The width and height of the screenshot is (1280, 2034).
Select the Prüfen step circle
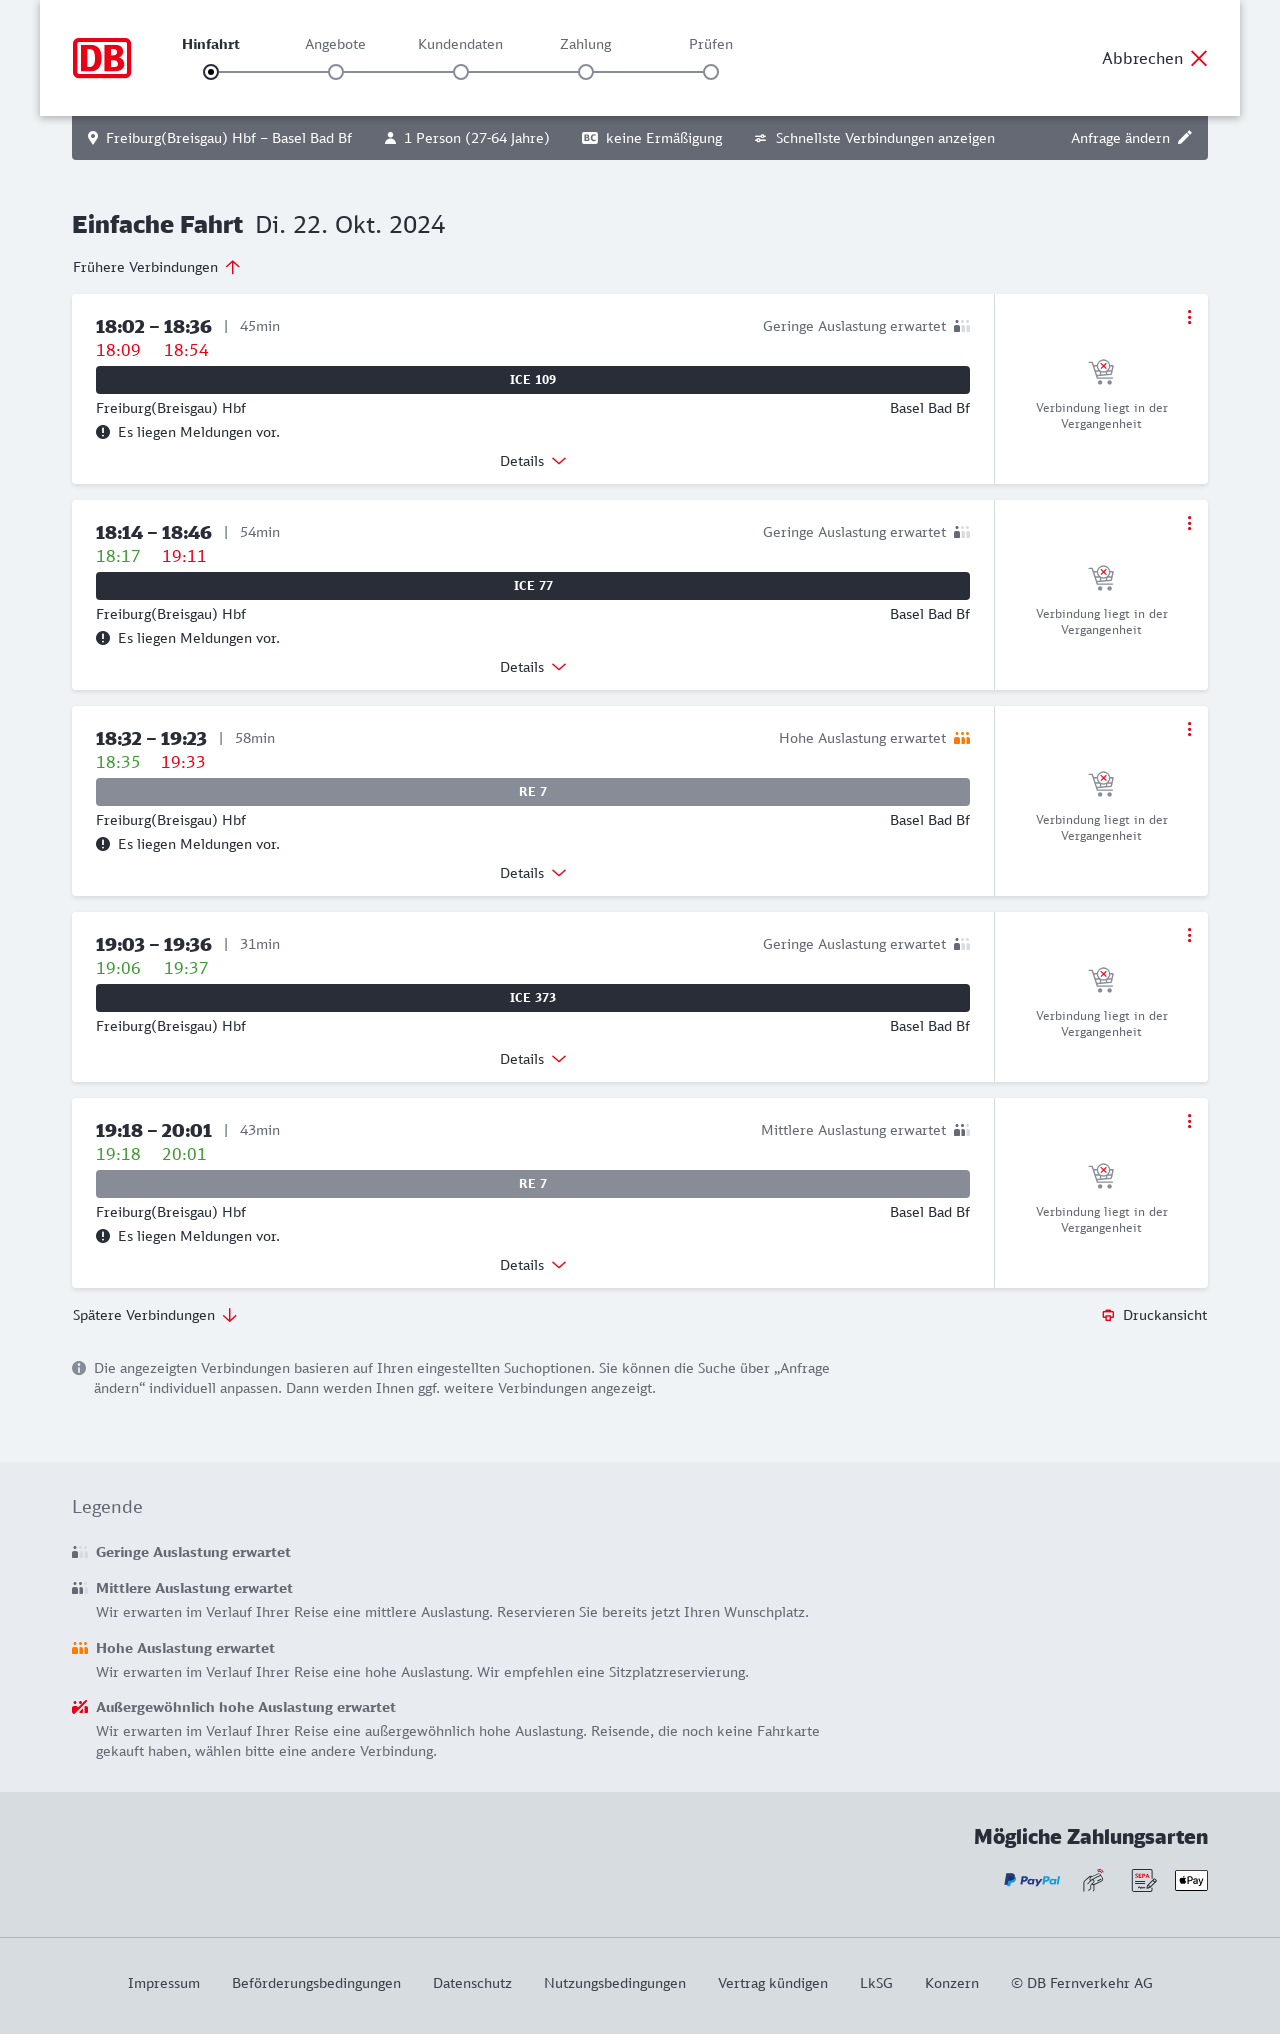(x=711, y=72)
